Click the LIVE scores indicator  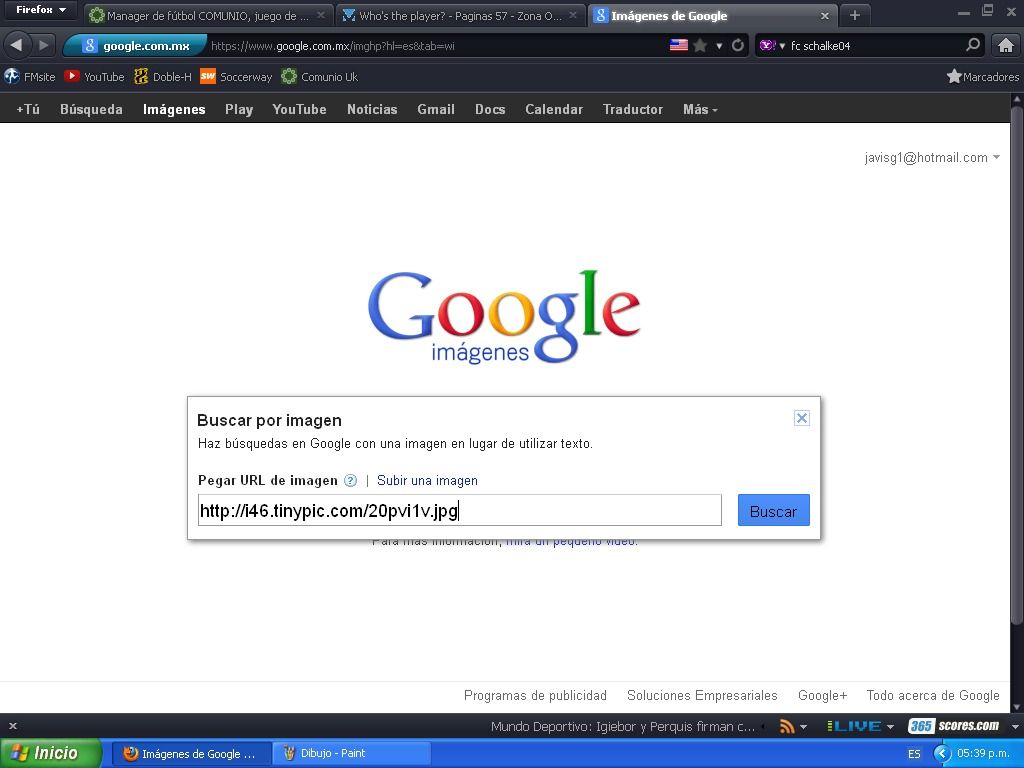[854, 726]
